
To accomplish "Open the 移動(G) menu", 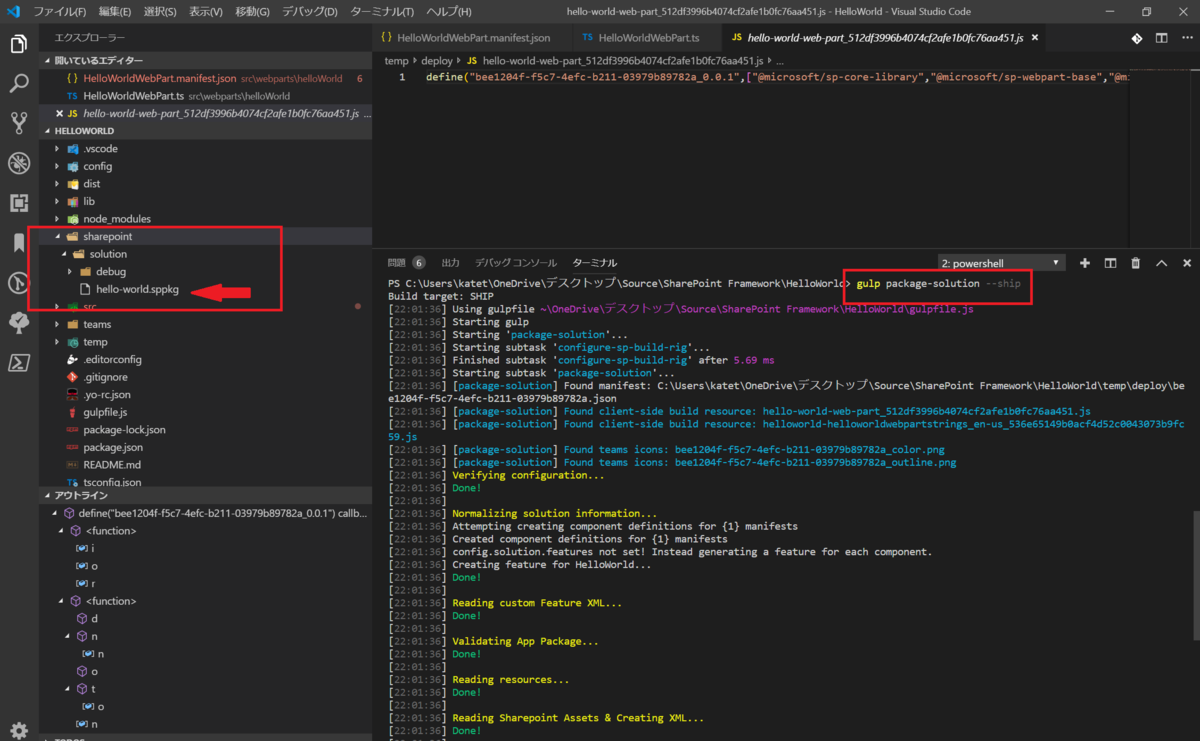I will pos(252,12).
